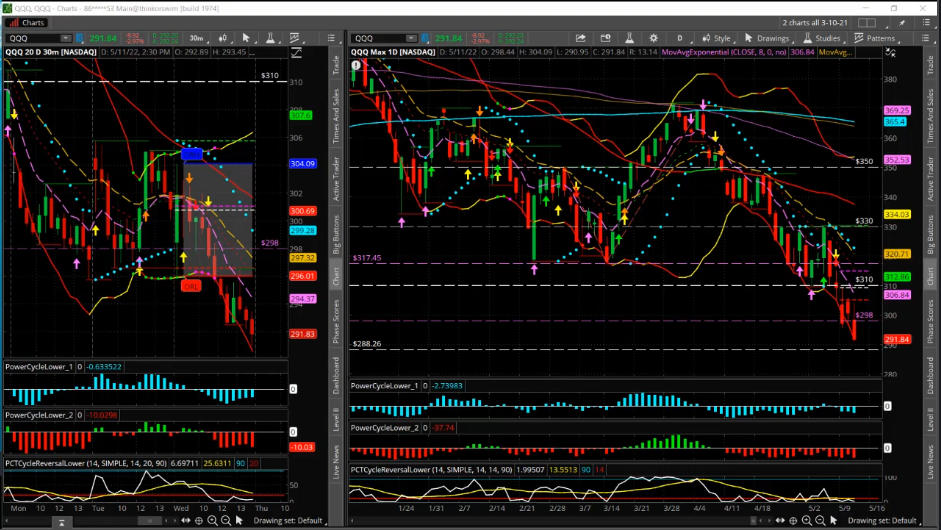Open the Drawings menu
This screenshot has height=530, width=941.
tap(767, 38)
